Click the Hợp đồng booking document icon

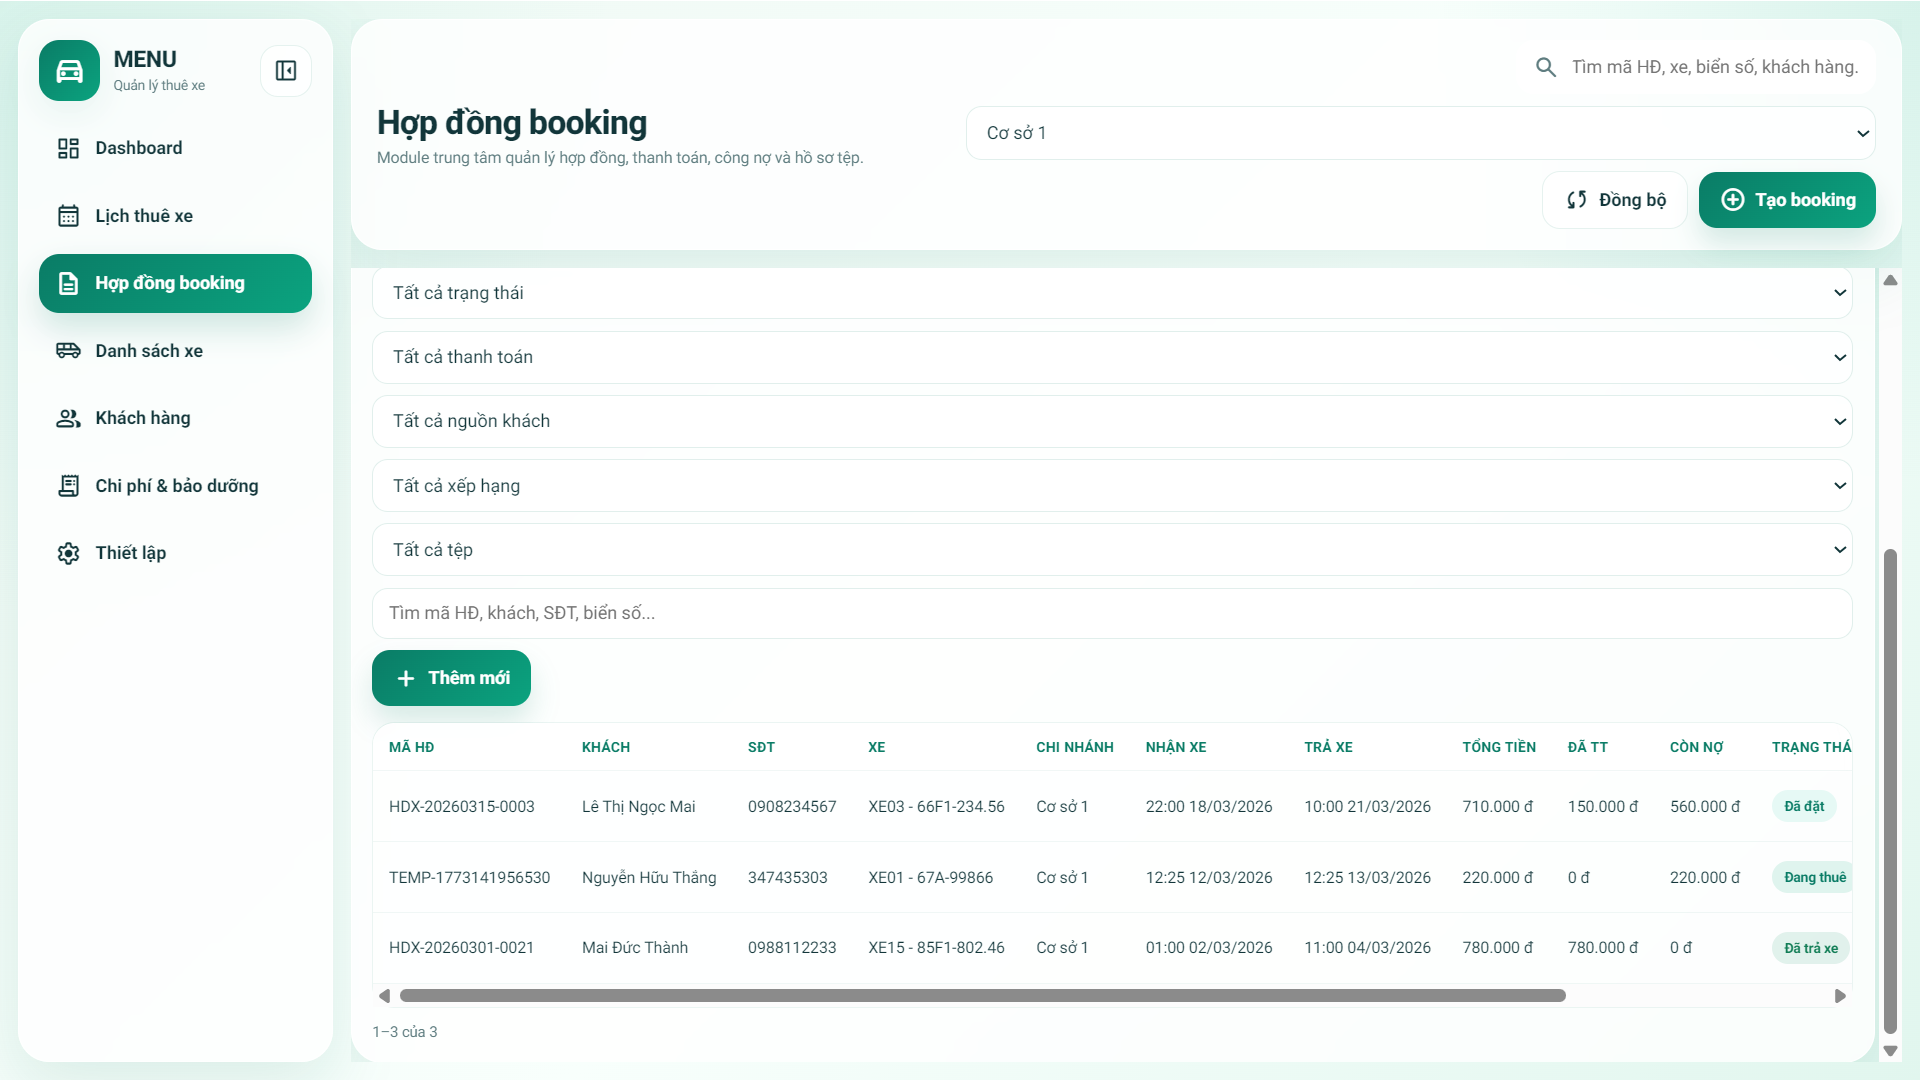(67, 283)
